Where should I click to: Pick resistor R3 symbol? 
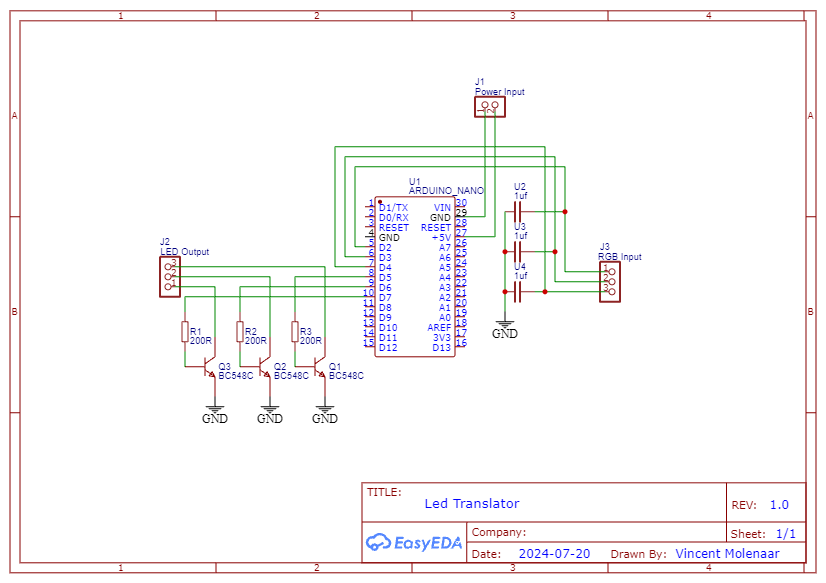click(x=296, y=332)
